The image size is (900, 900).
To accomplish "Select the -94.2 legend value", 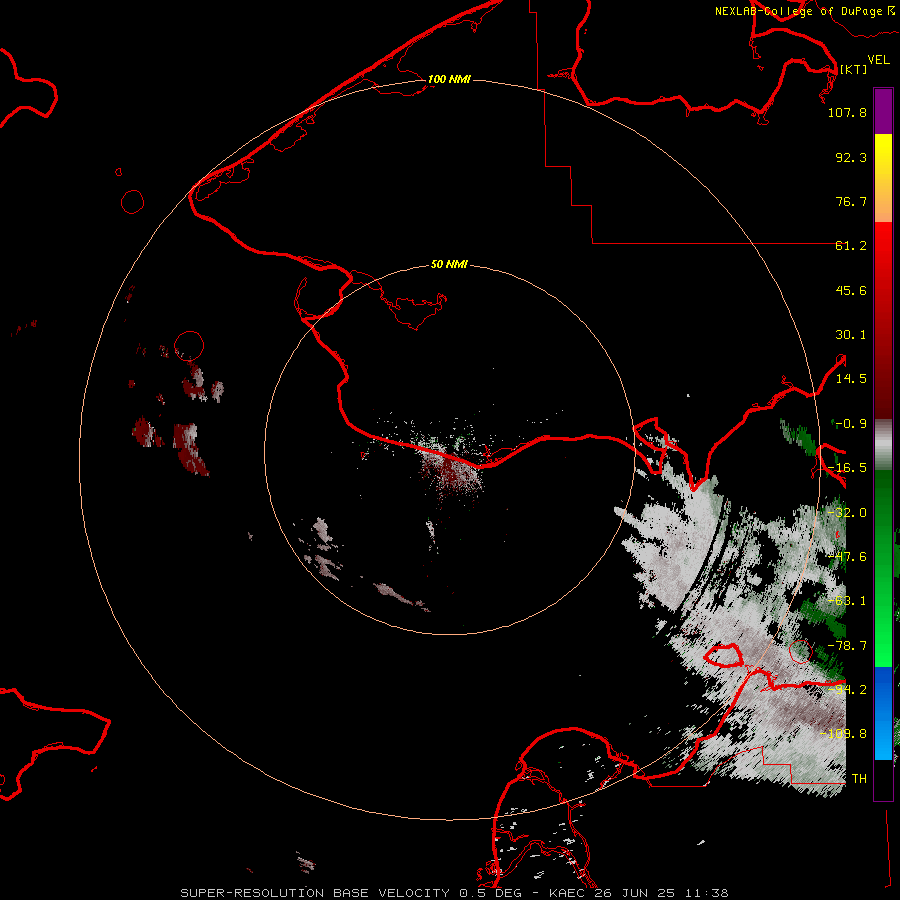I will coord(847,689).
